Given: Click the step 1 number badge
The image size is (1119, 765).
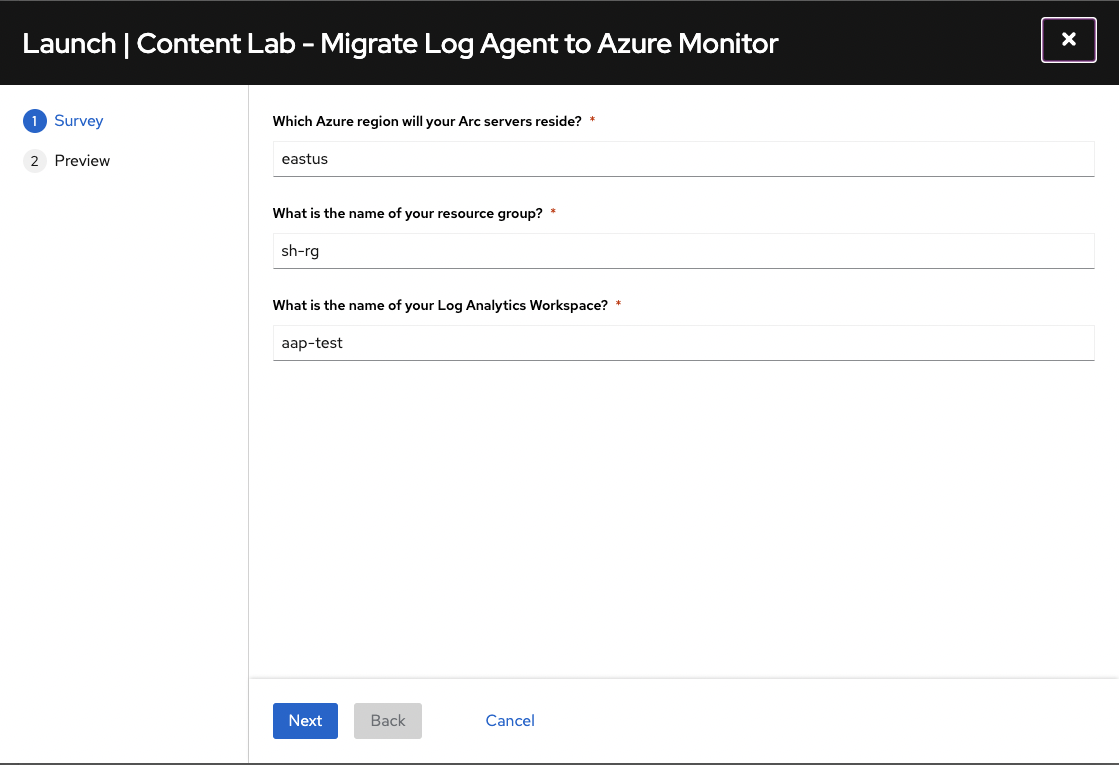Looking at the screenshot, I should (34, 121).
